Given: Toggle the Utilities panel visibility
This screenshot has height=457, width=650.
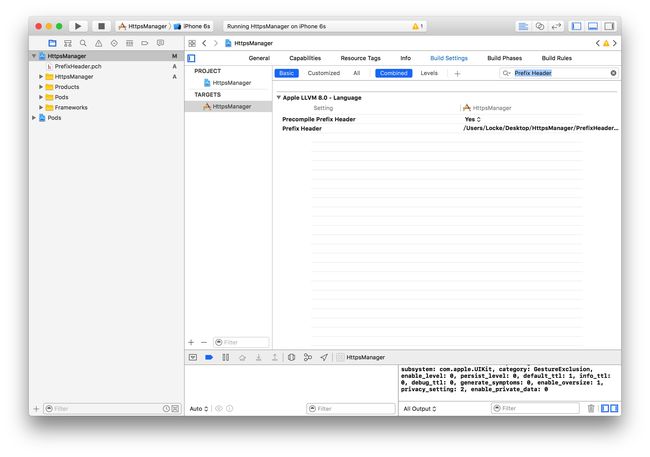Looking at the screenshot, I should click(x=609, y=26).
